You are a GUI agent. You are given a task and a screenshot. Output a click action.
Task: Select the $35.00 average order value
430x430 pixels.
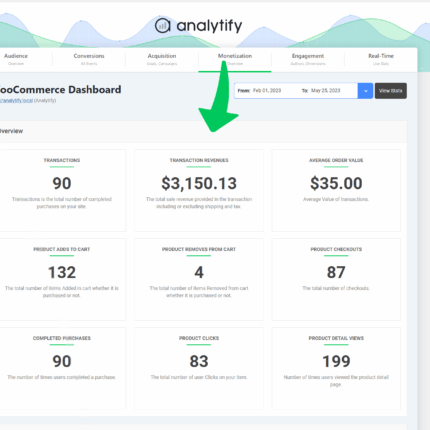pyautogui.click(x=336, y=183)
